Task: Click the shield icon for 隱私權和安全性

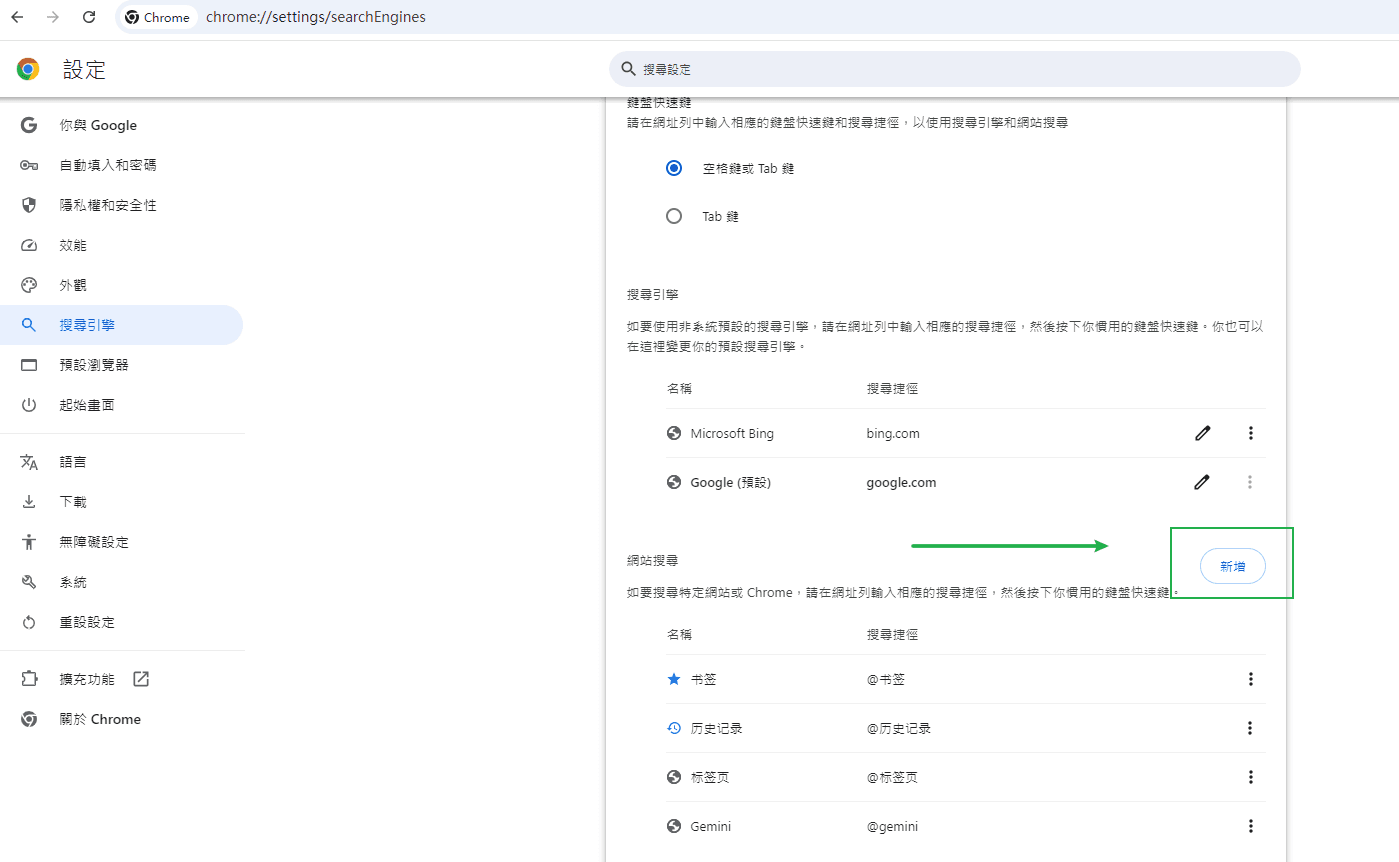Action: coord(29,205)
